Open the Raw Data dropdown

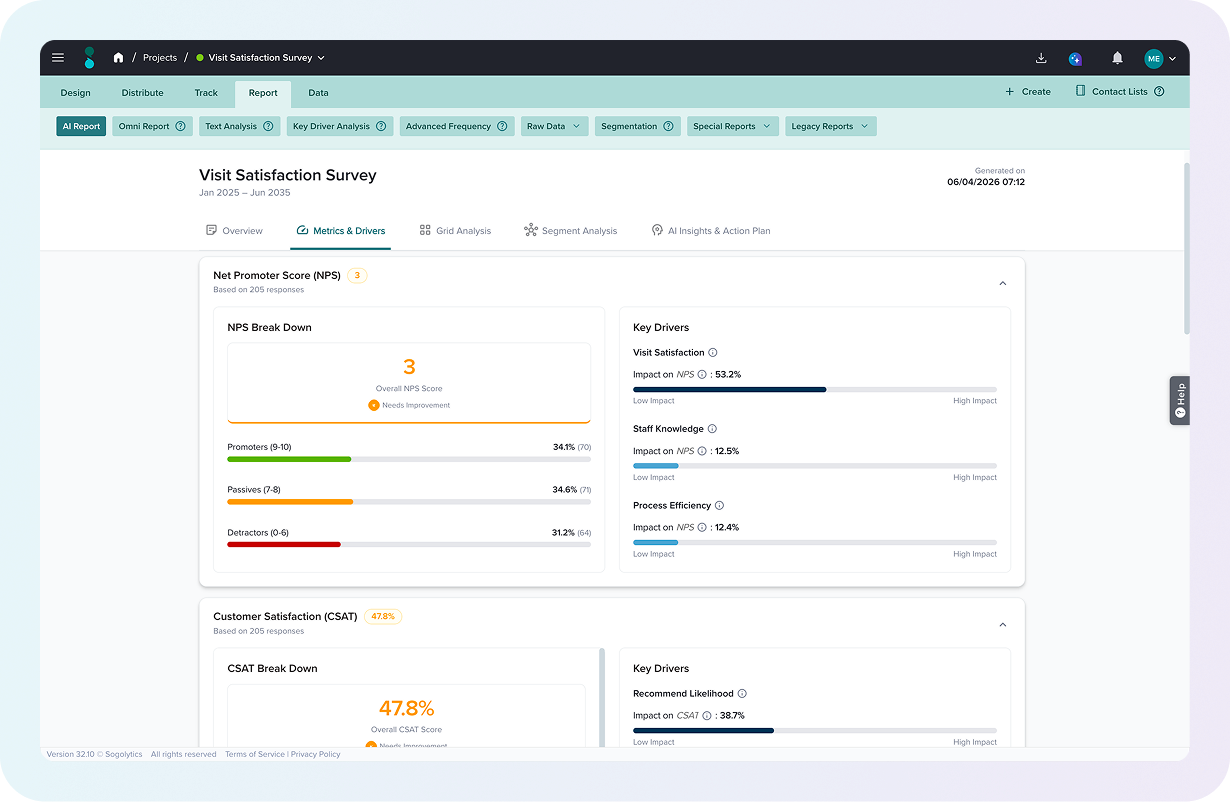pyautogui.click(x=554, y=127)
